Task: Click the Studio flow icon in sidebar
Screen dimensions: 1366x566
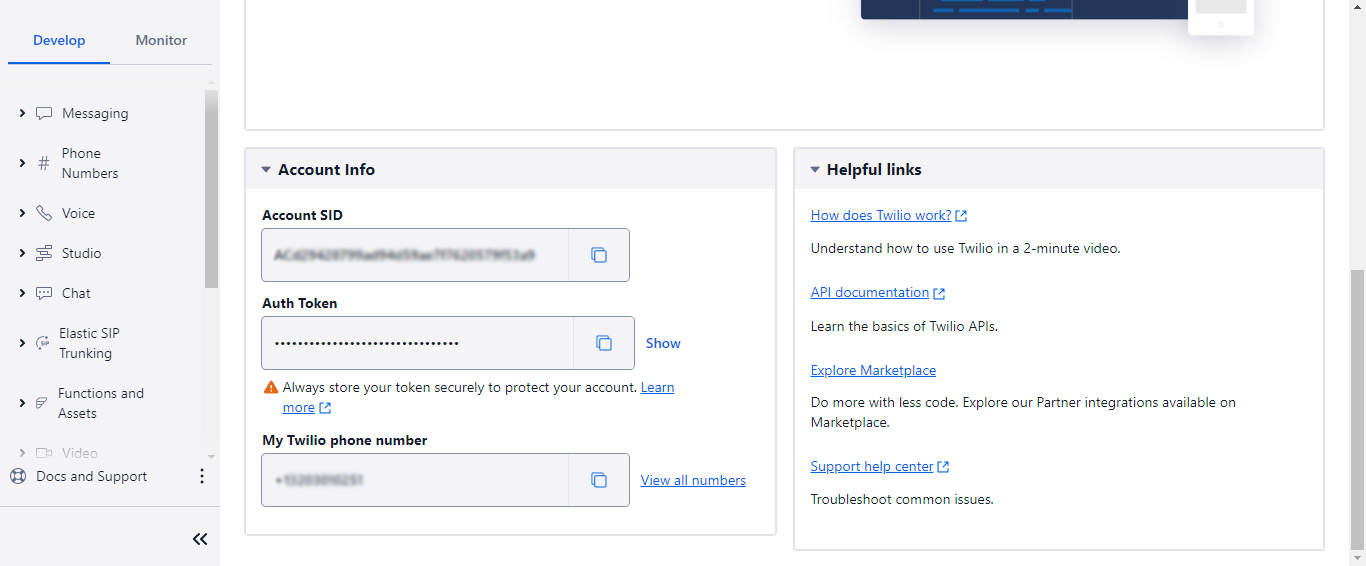Action: (x=44, y=254)
